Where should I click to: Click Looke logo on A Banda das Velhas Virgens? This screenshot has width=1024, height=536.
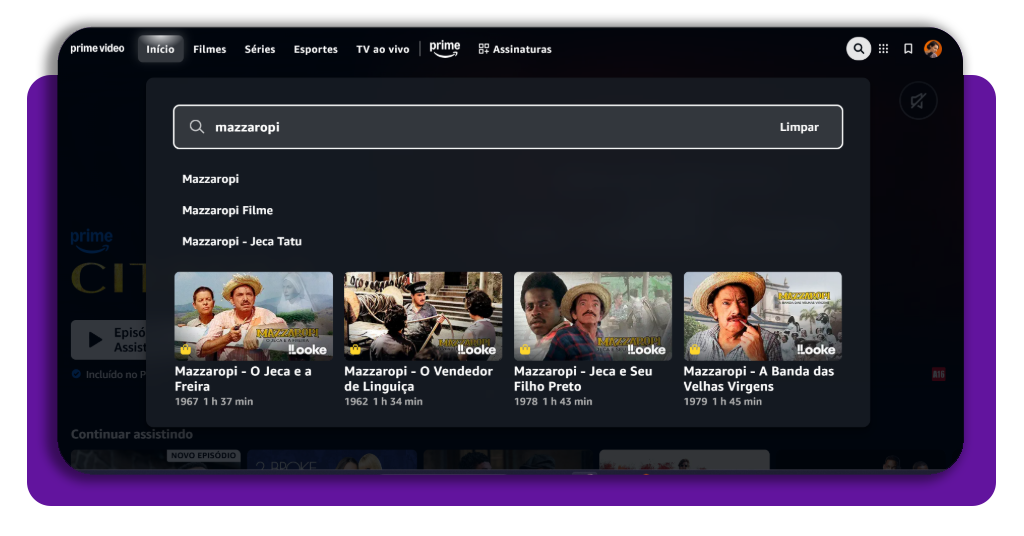[816, 350]
